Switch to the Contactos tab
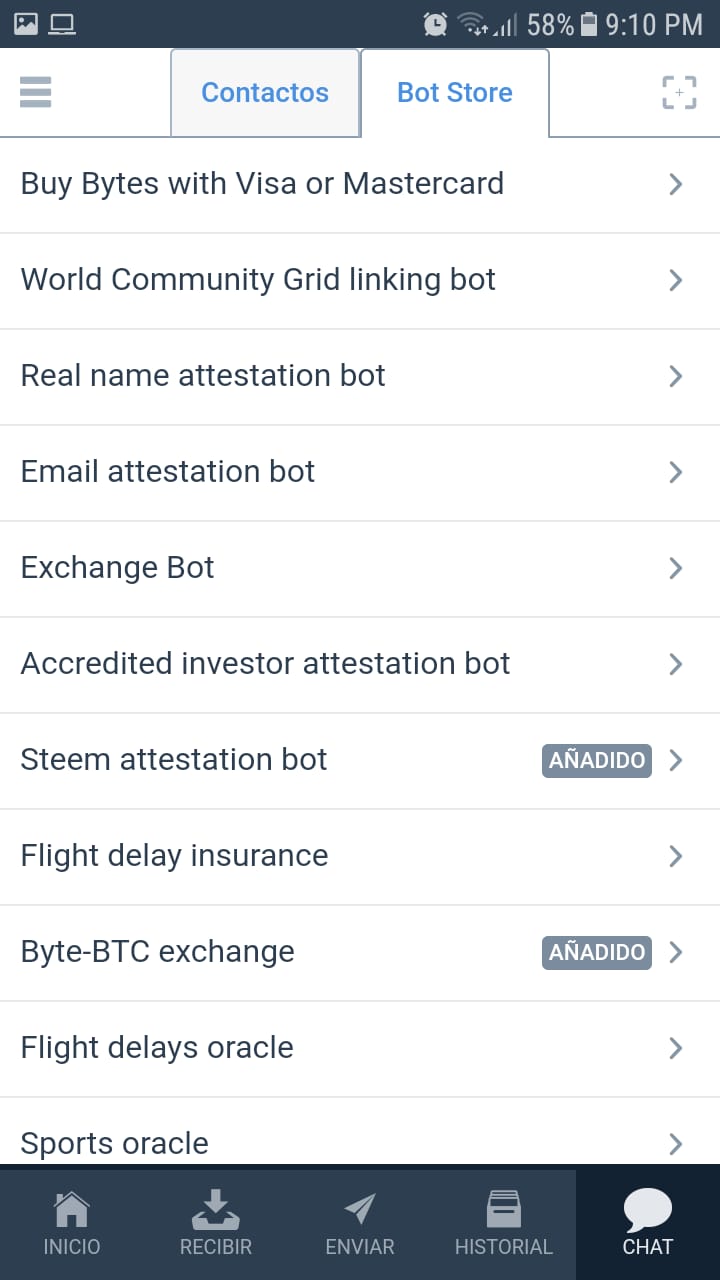 (x=265, y=93)
